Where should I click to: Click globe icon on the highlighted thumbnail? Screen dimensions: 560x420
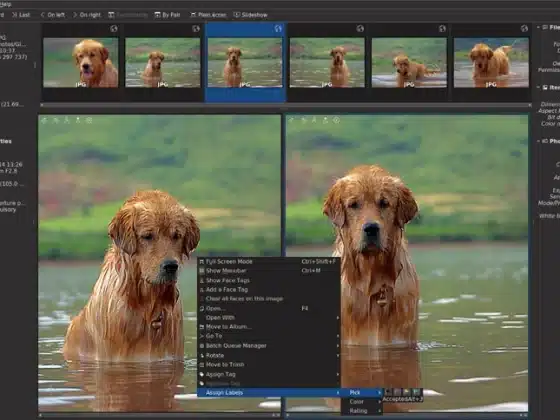point(278,29)
